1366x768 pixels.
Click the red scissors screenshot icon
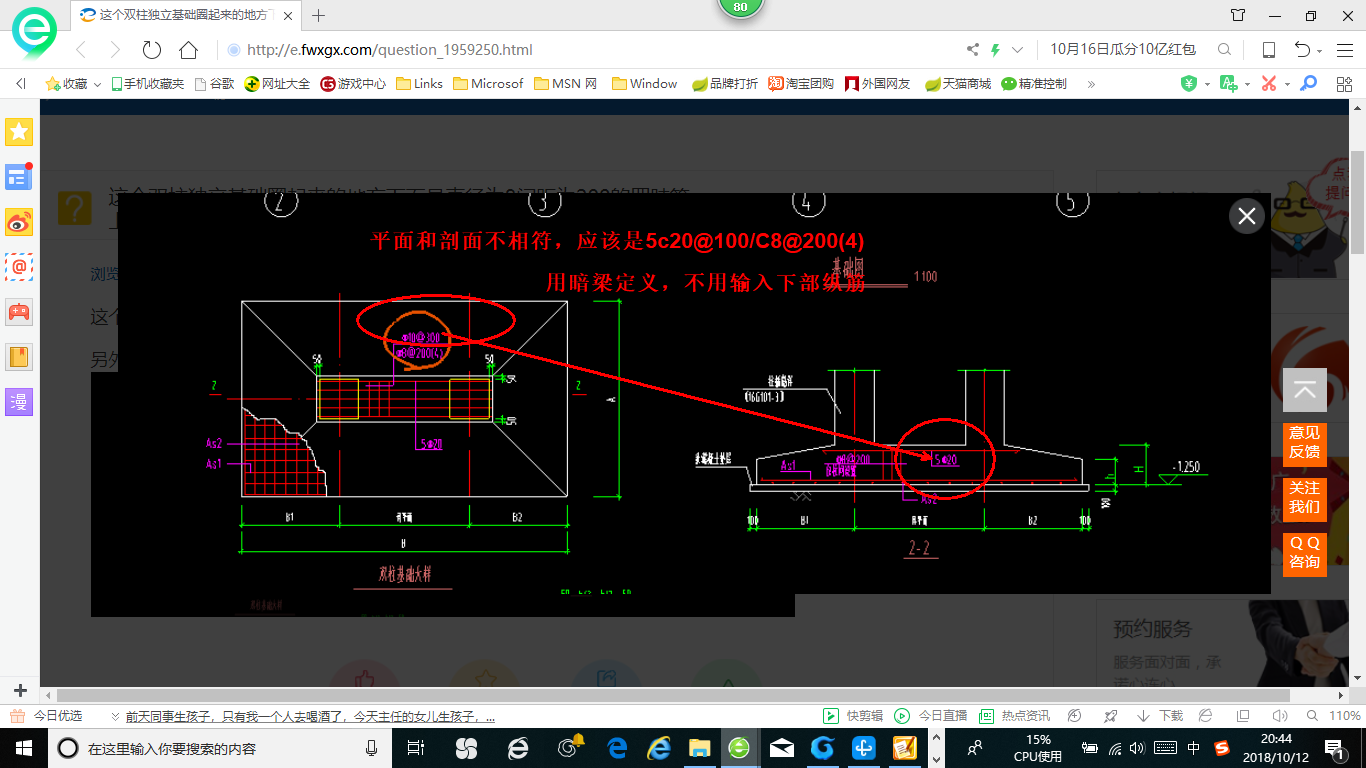(1269, 84)
